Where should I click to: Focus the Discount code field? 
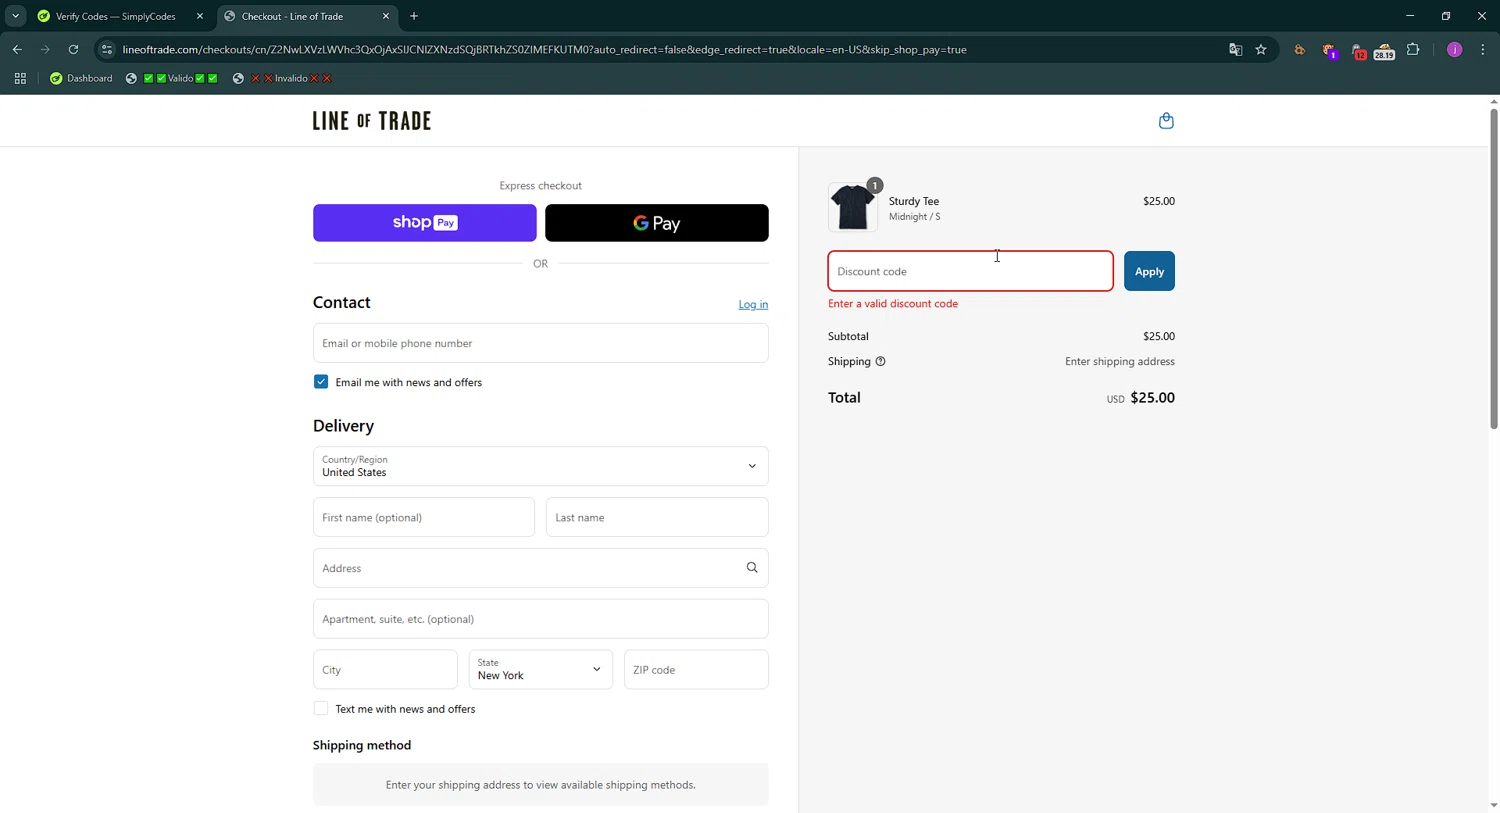pos(970,271)
